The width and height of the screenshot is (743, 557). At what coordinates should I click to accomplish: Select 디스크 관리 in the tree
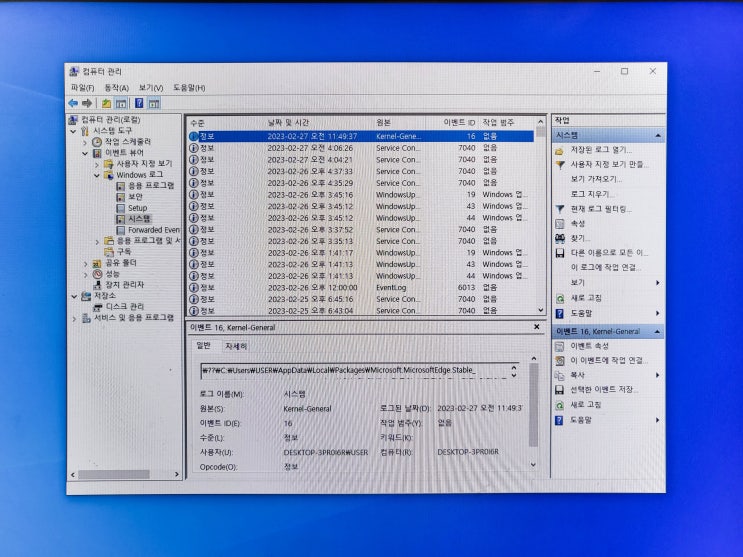pyautogui.click(x=125, y=307)
